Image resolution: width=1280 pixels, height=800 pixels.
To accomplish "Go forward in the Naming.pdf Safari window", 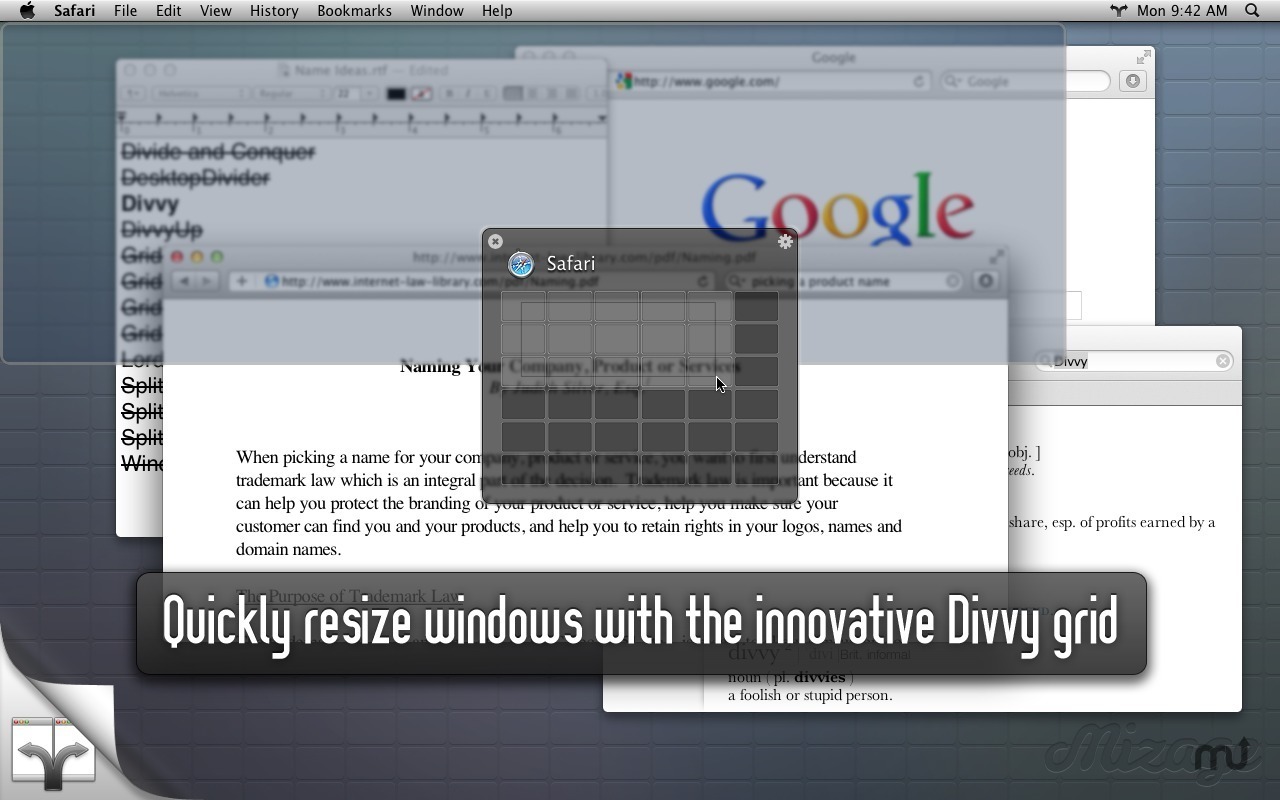I will (207, 281).
